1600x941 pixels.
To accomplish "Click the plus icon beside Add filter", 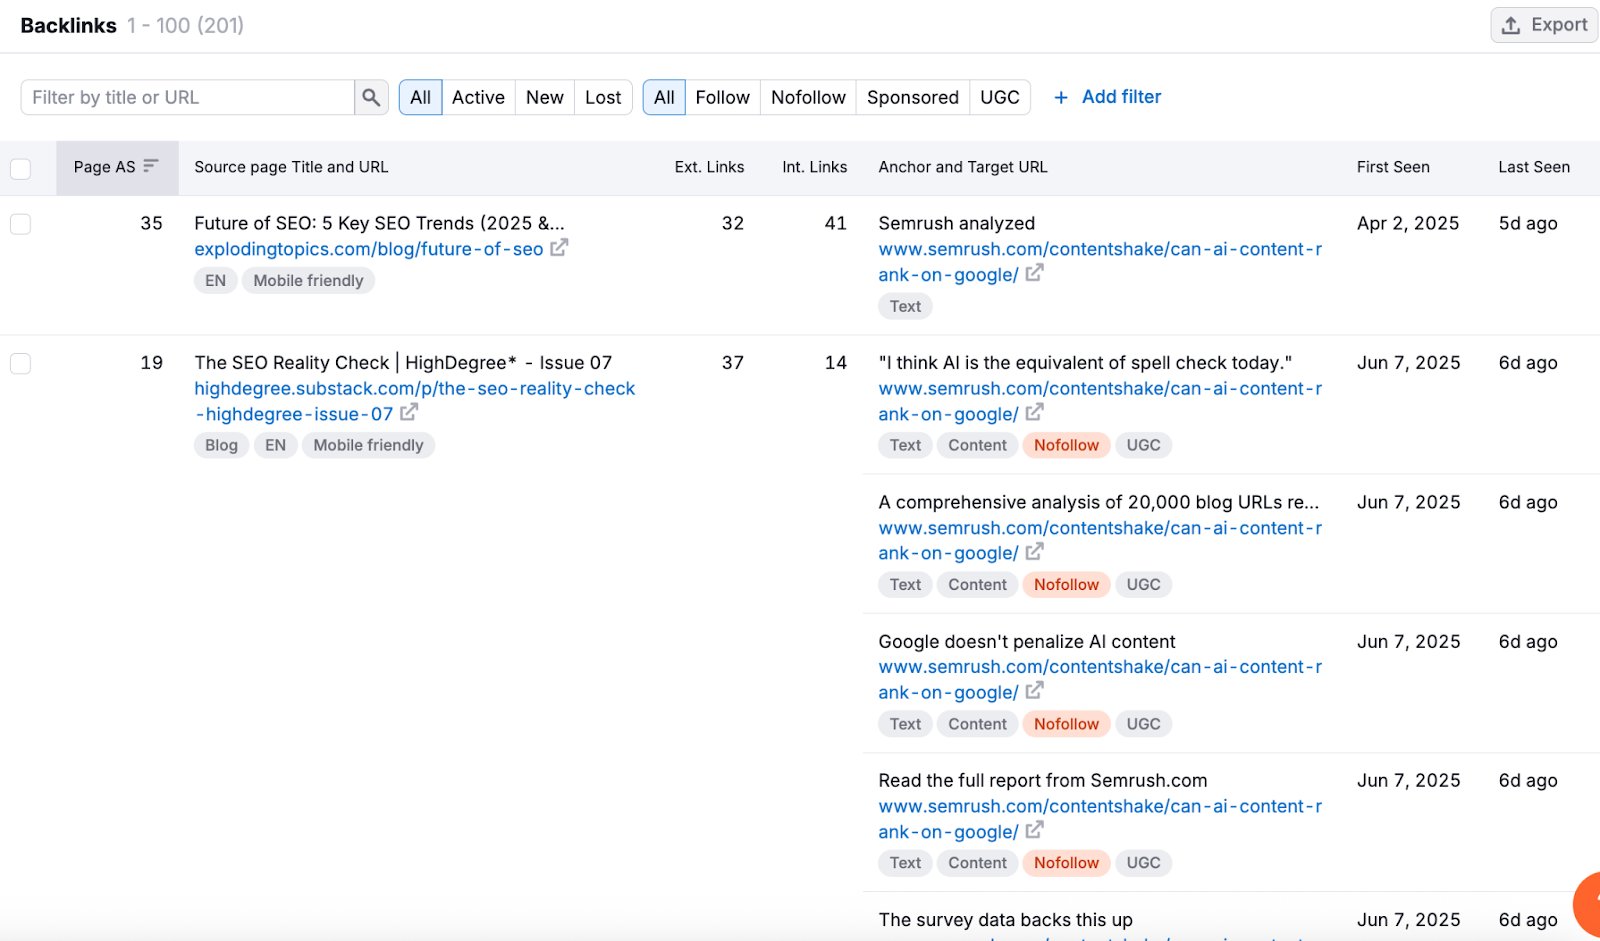I will [1060, 97].
